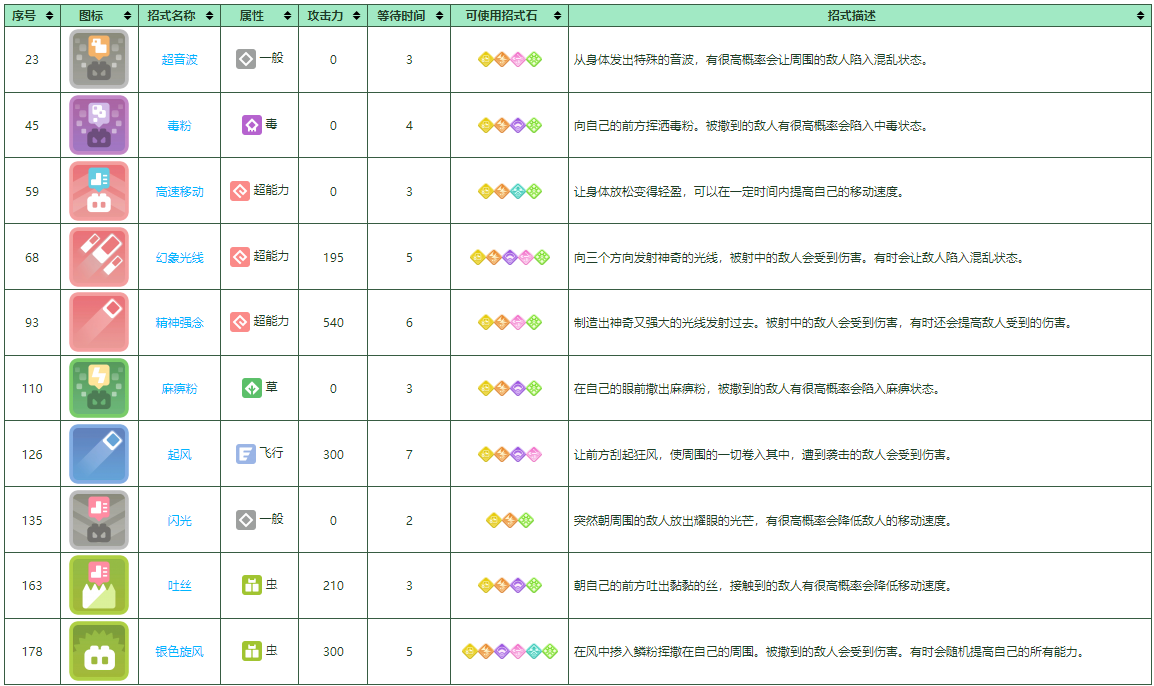The width and height of the screenshot is (1154, 686).
Task: Select serial number 126 cell
Action: 32,454
